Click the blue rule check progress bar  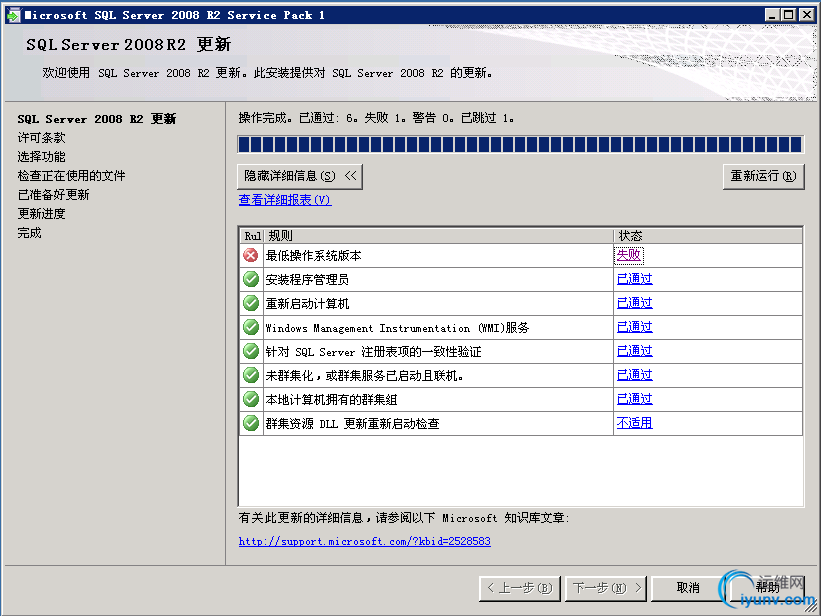click(x=520, y=145)
